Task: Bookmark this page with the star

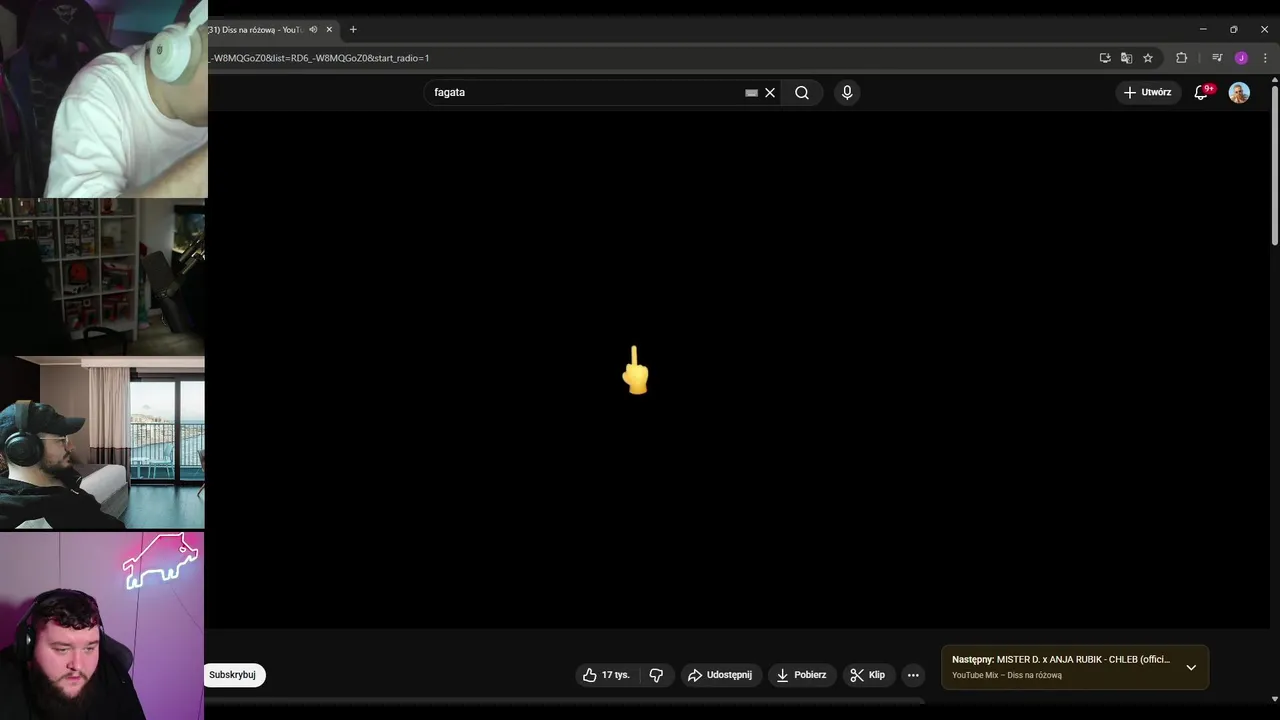Action: click(x=1148, y=58)
